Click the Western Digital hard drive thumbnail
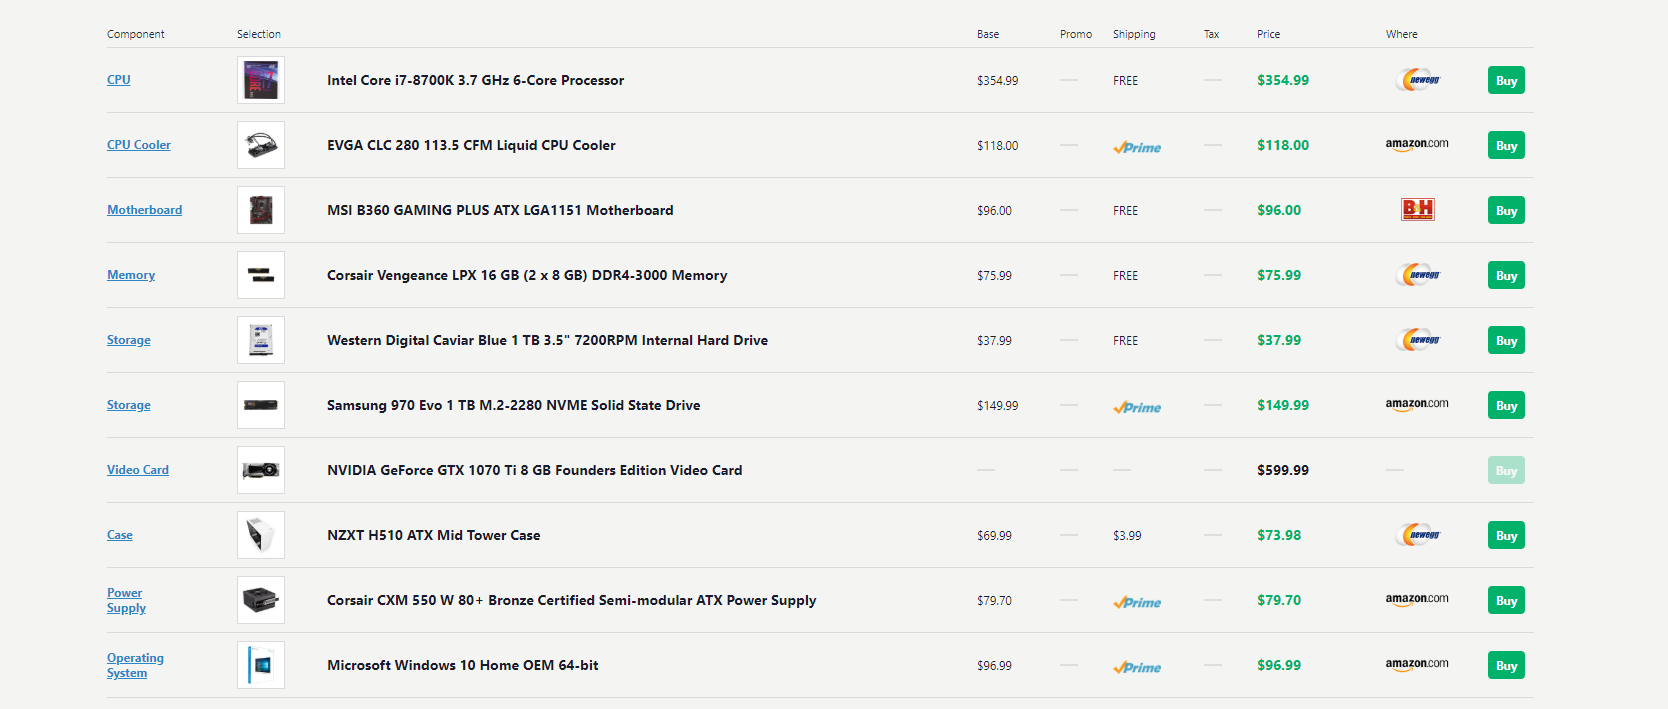The width and height of the screenshot is (1668, 709). [x=261, y=340]
